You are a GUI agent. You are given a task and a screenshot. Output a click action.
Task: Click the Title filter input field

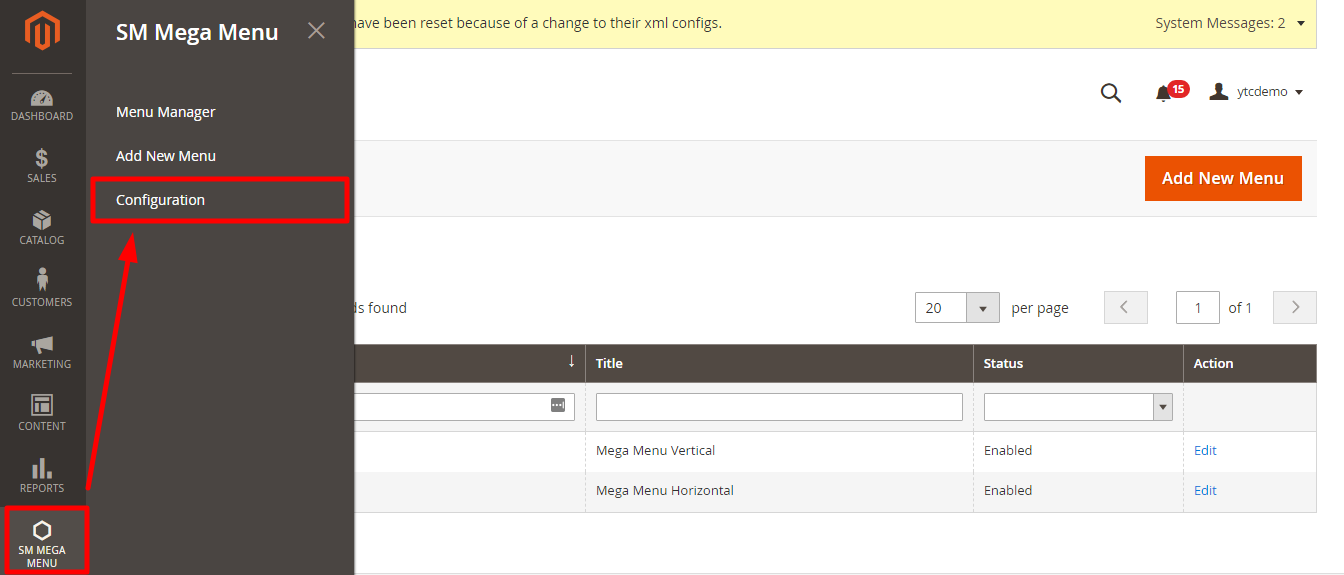tap(779, 406)
